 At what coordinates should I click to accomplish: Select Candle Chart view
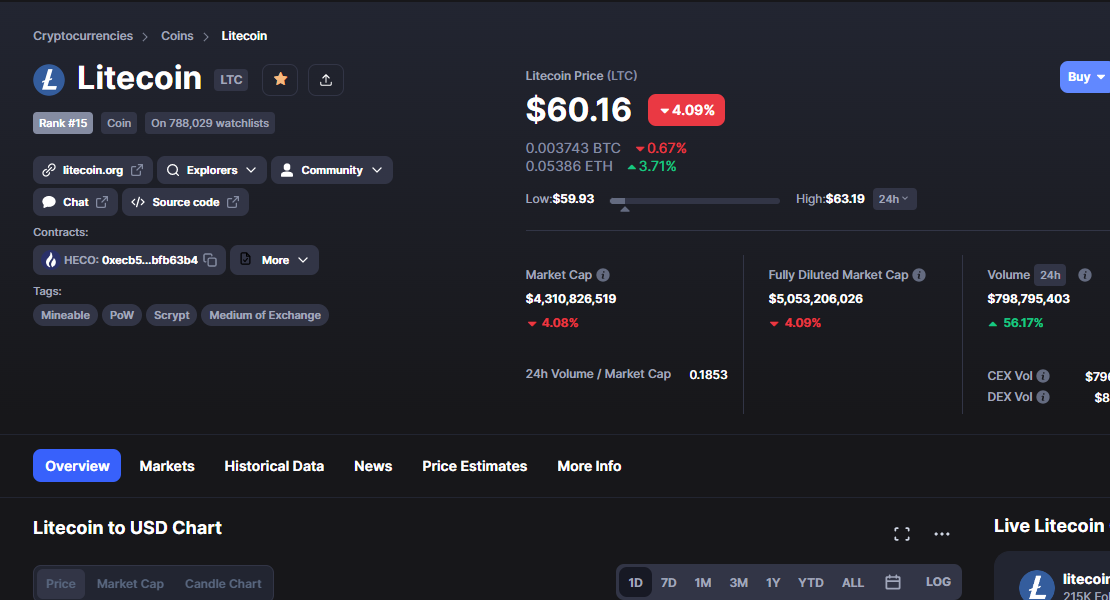[223, 584]
